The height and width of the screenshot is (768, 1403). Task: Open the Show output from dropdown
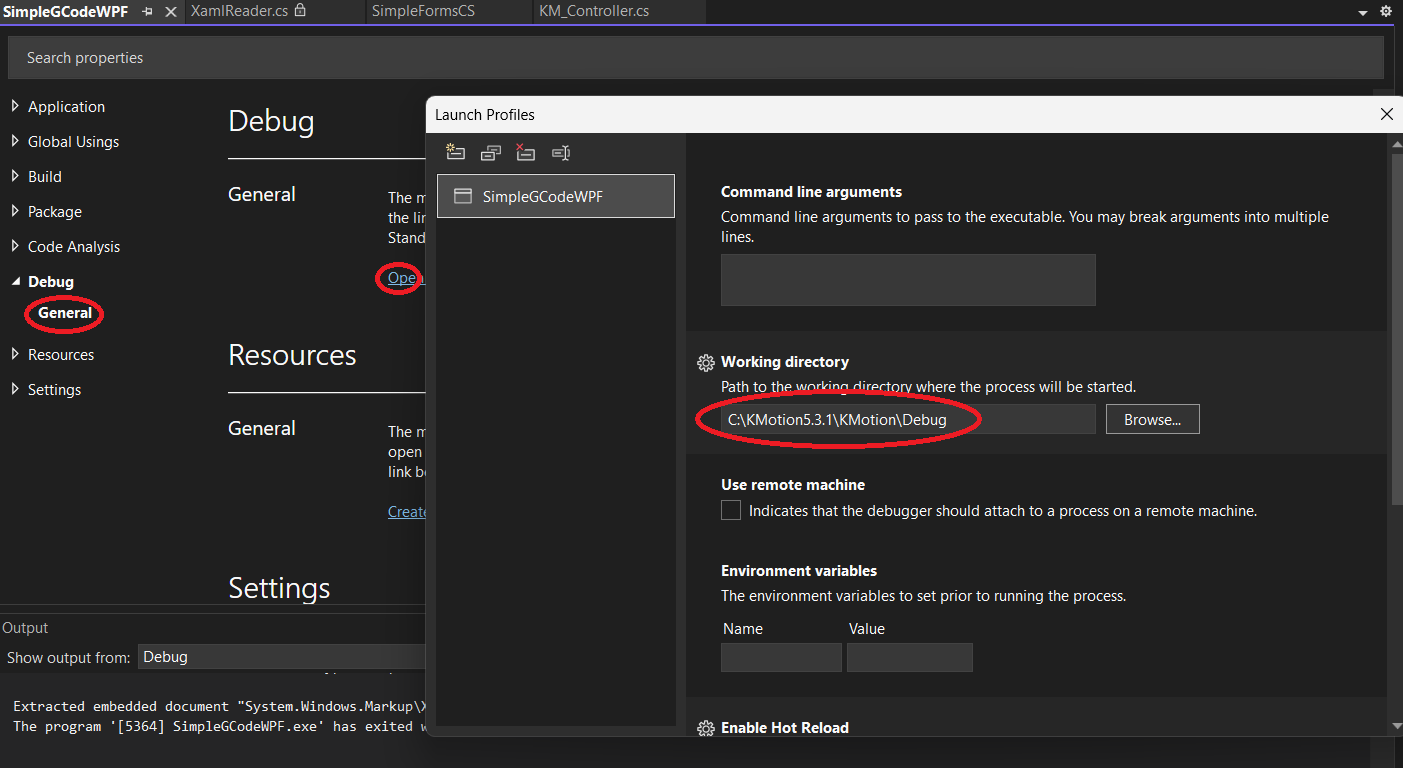[x=282, y=657]
